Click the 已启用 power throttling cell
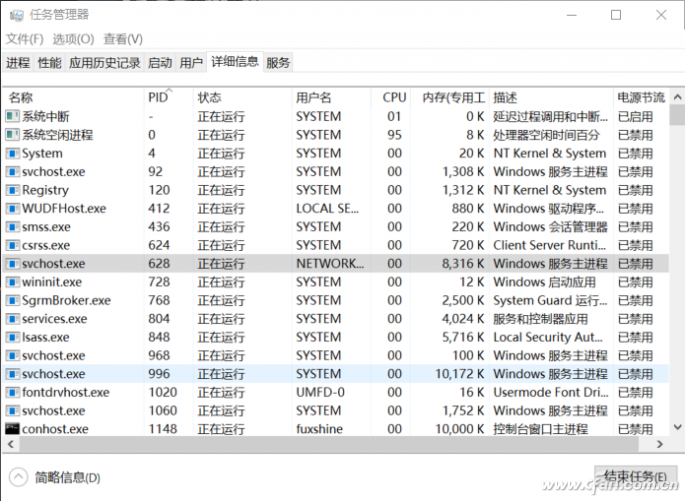 (x=636, y=116)
